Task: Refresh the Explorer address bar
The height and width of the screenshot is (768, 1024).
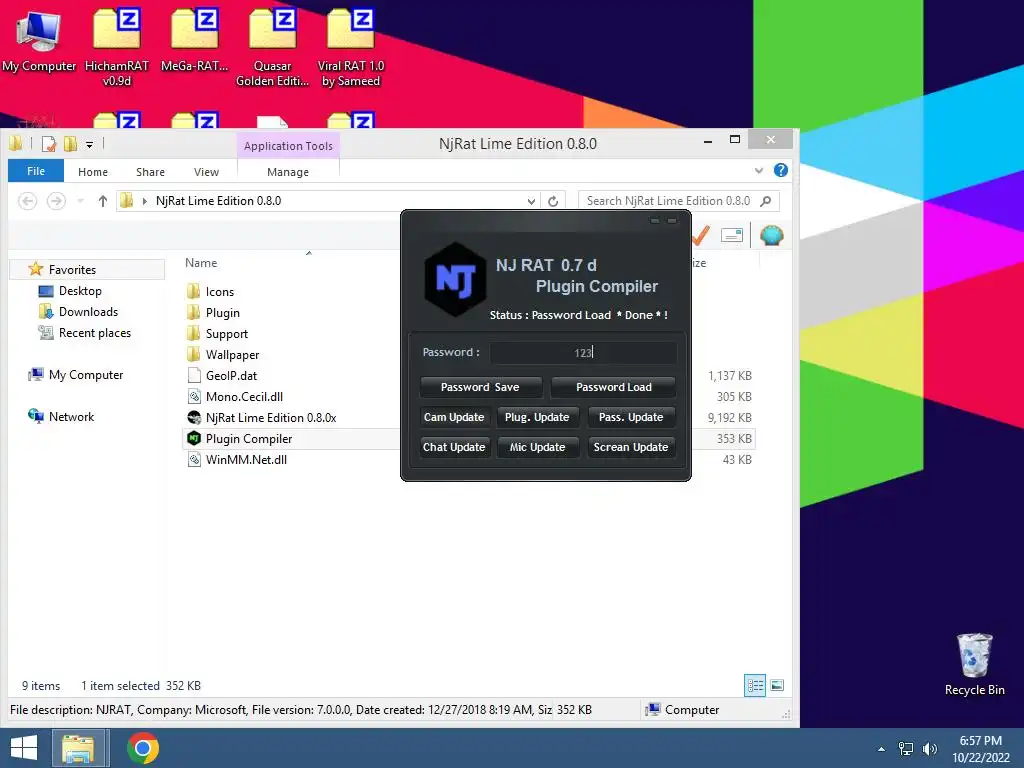Action: coord(553,201)
